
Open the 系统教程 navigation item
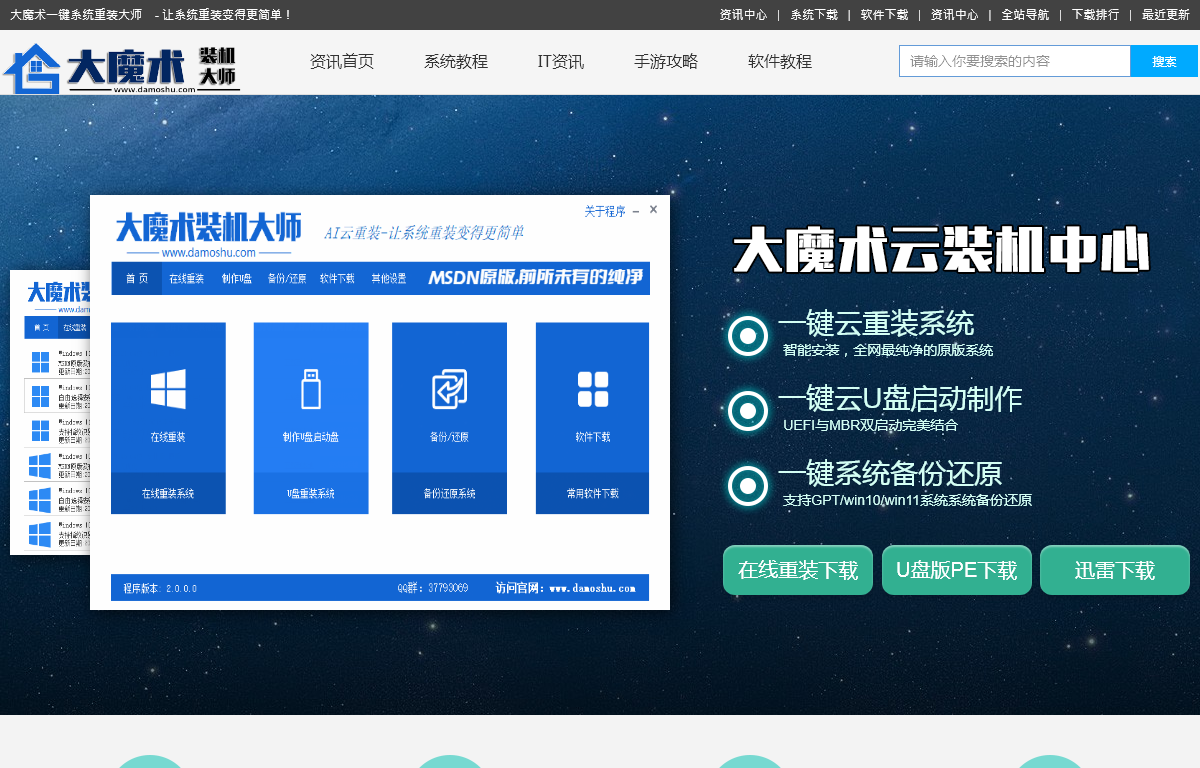456,62
